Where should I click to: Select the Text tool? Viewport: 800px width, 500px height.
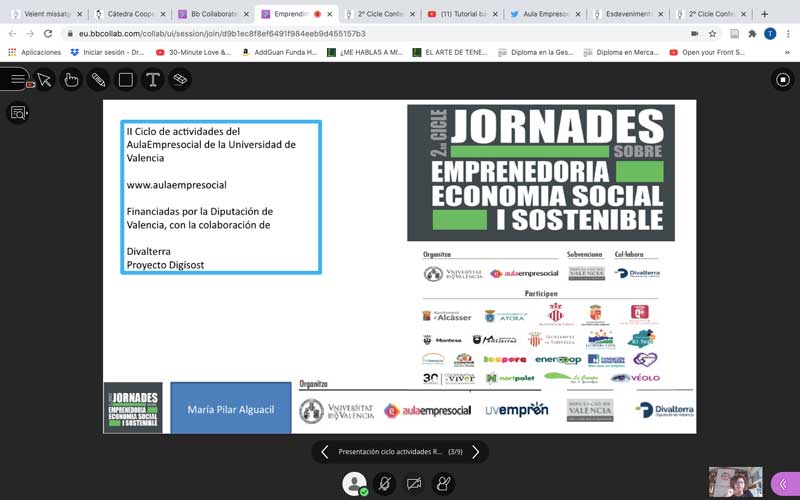coord(153,80)
